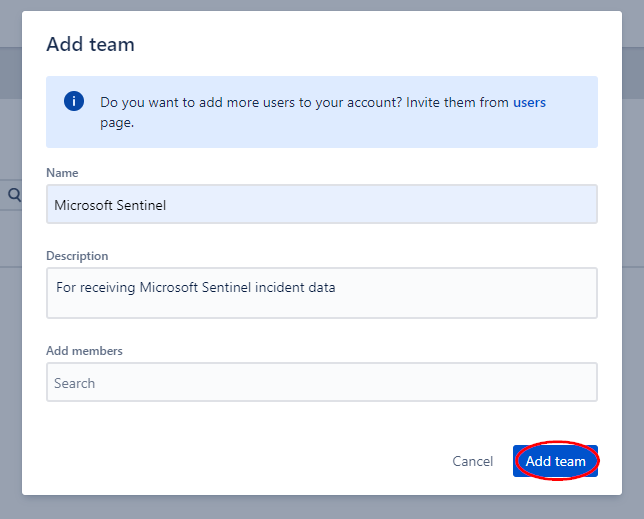The width and height of the screenshot is (644, 519).
Task: Focus the Name field containing Microsoft Sentinel
Action: pos(322,204)
